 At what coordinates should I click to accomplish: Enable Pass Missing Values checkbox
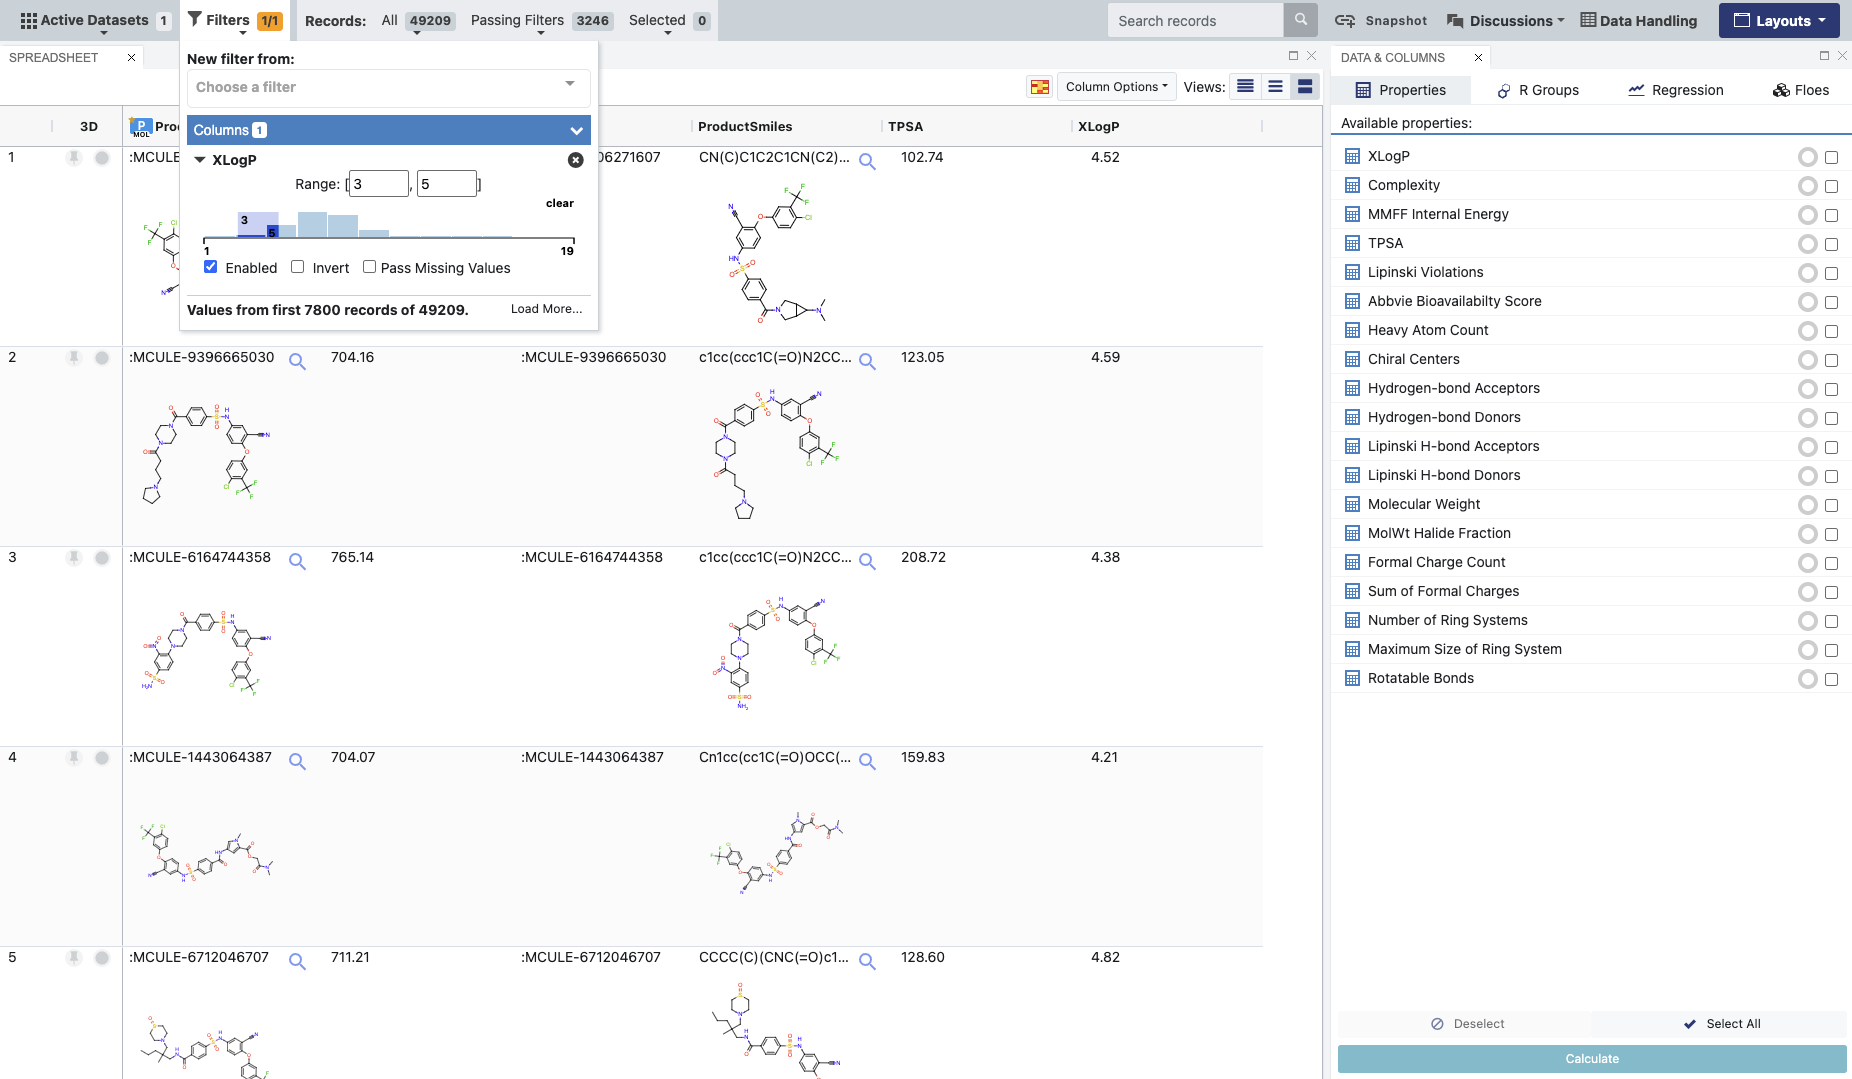coord(370,267)
